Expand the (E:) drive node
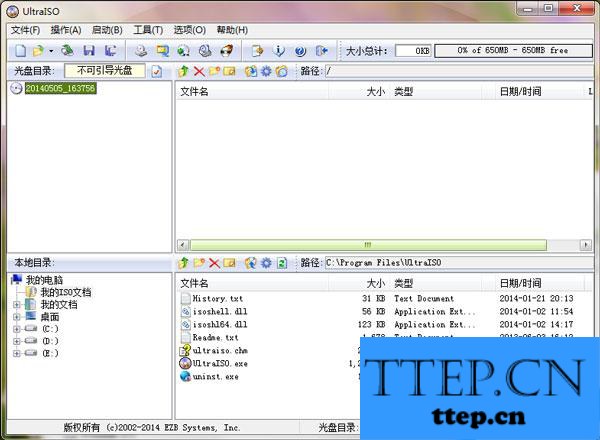Screen dimensions: 600x440 (16, 354)
